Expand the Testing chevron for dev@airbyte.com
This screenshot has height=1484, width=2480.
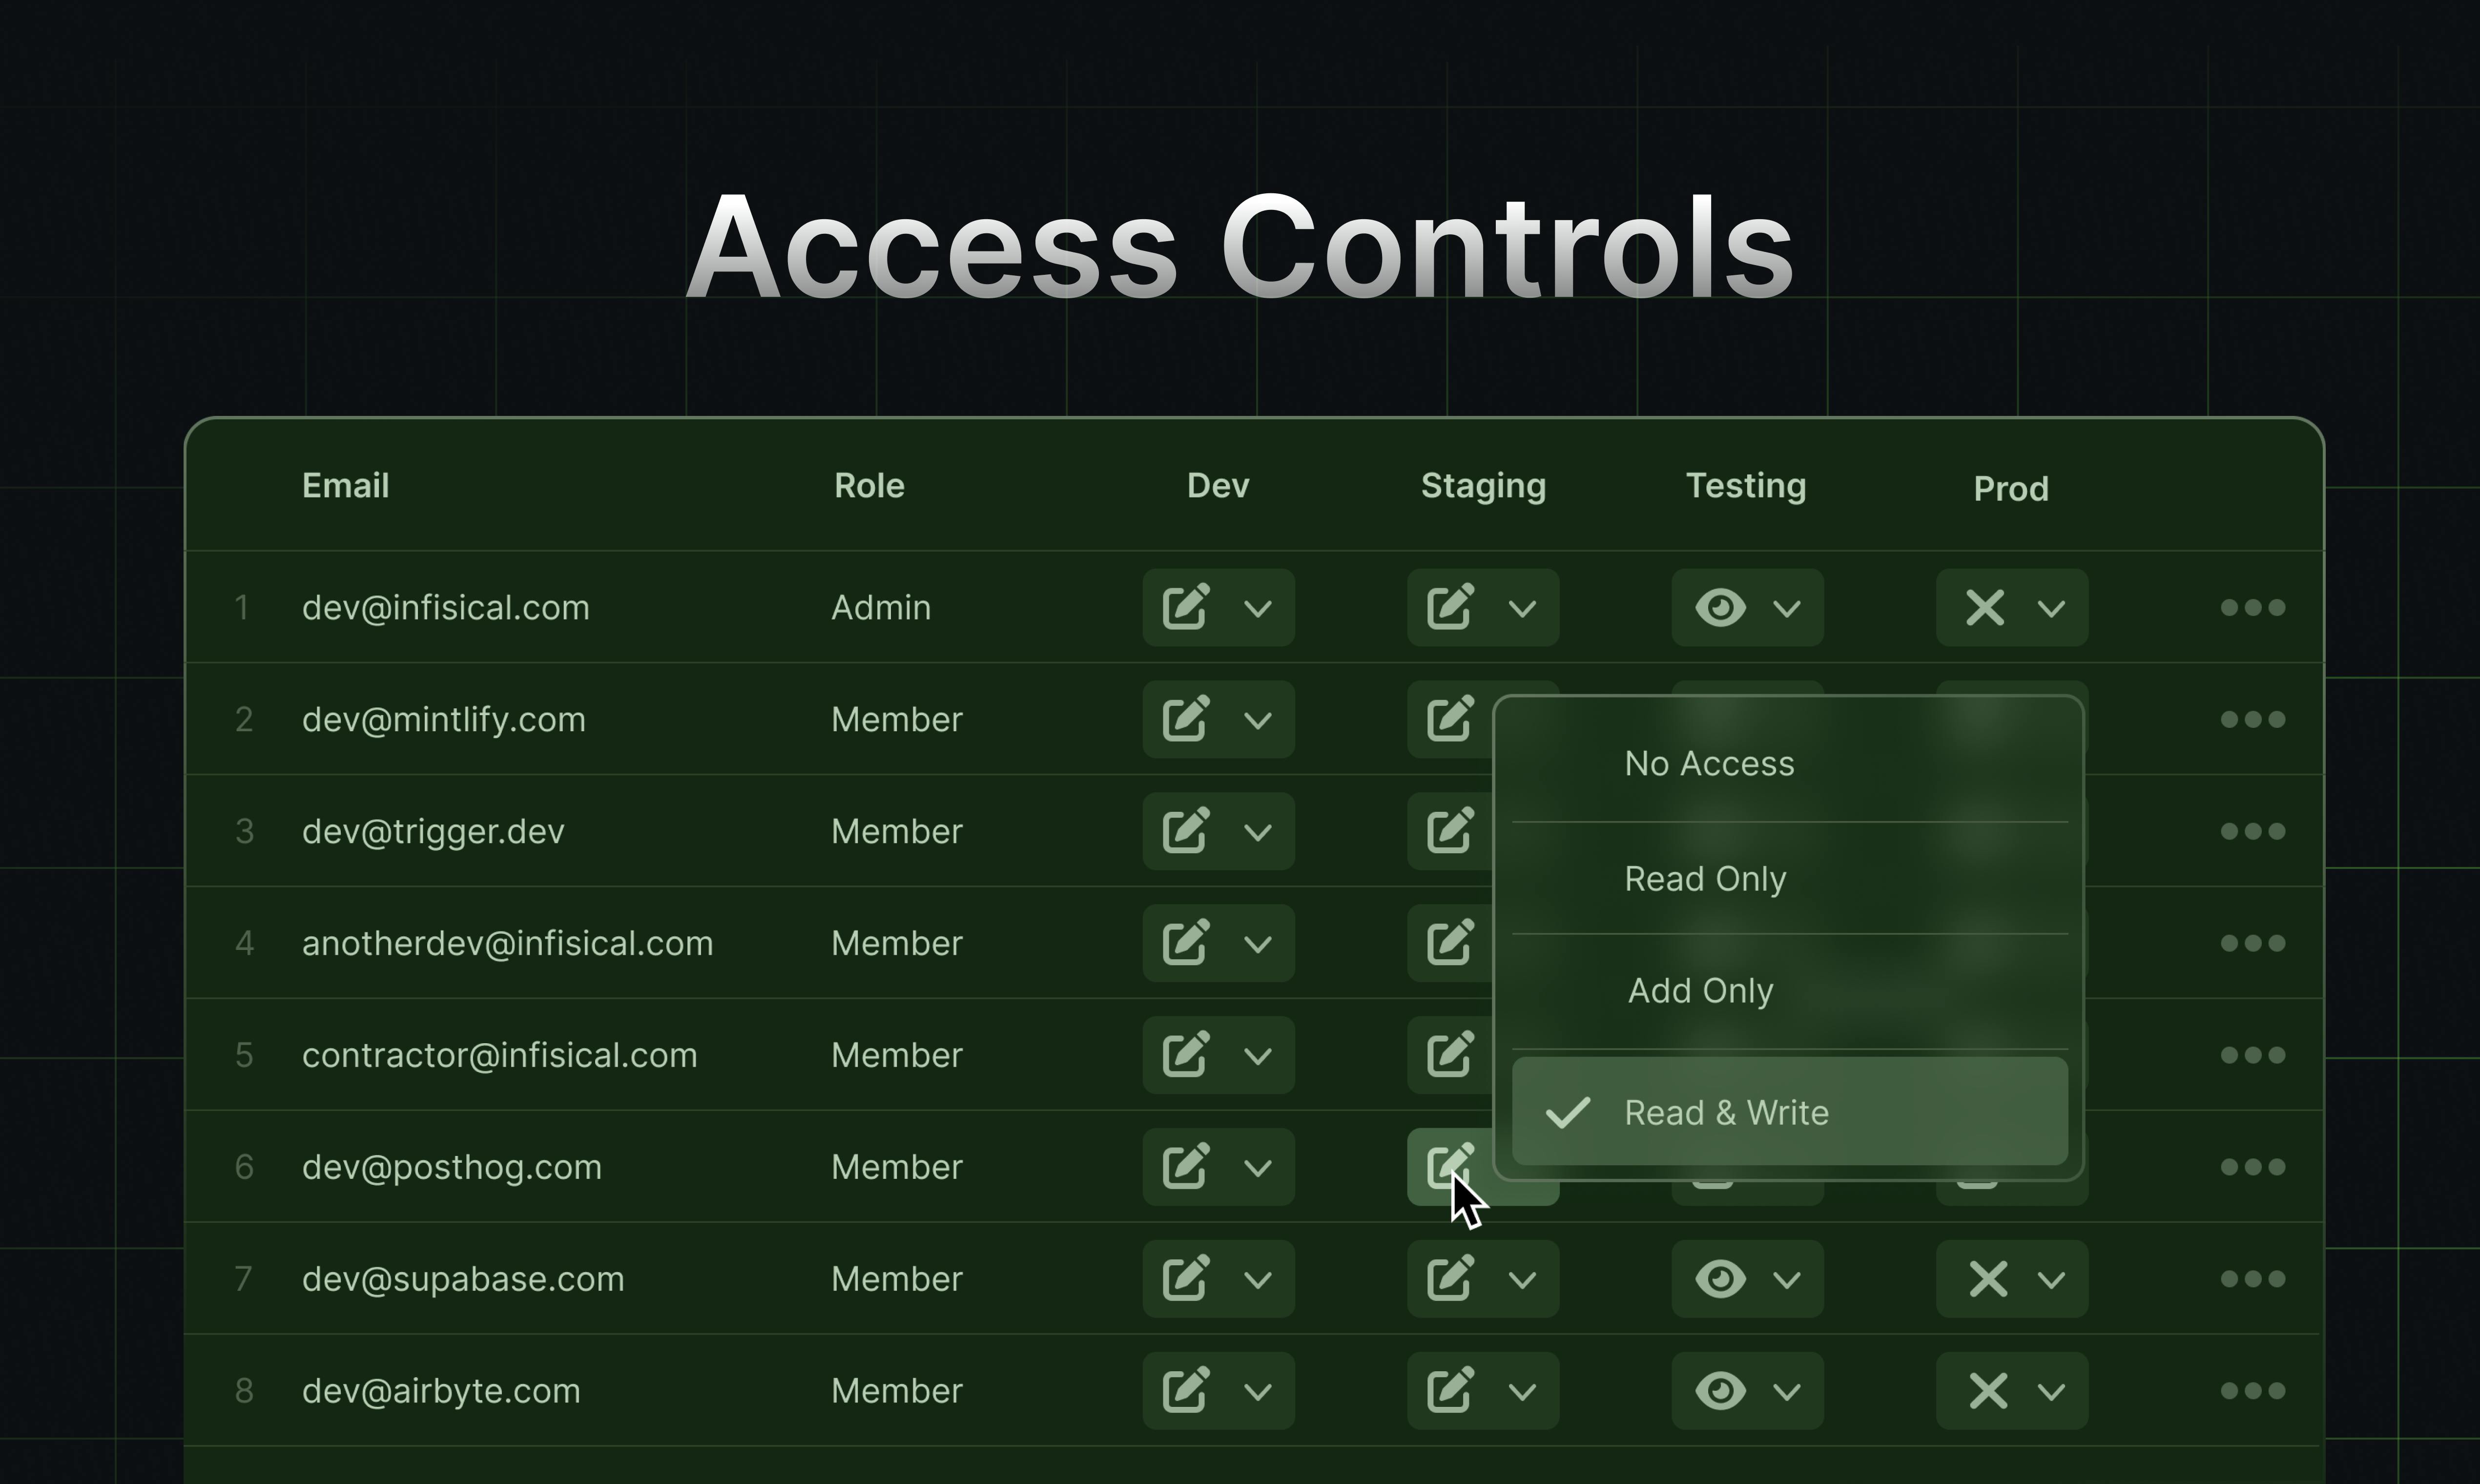(x=1787, y=1393)
